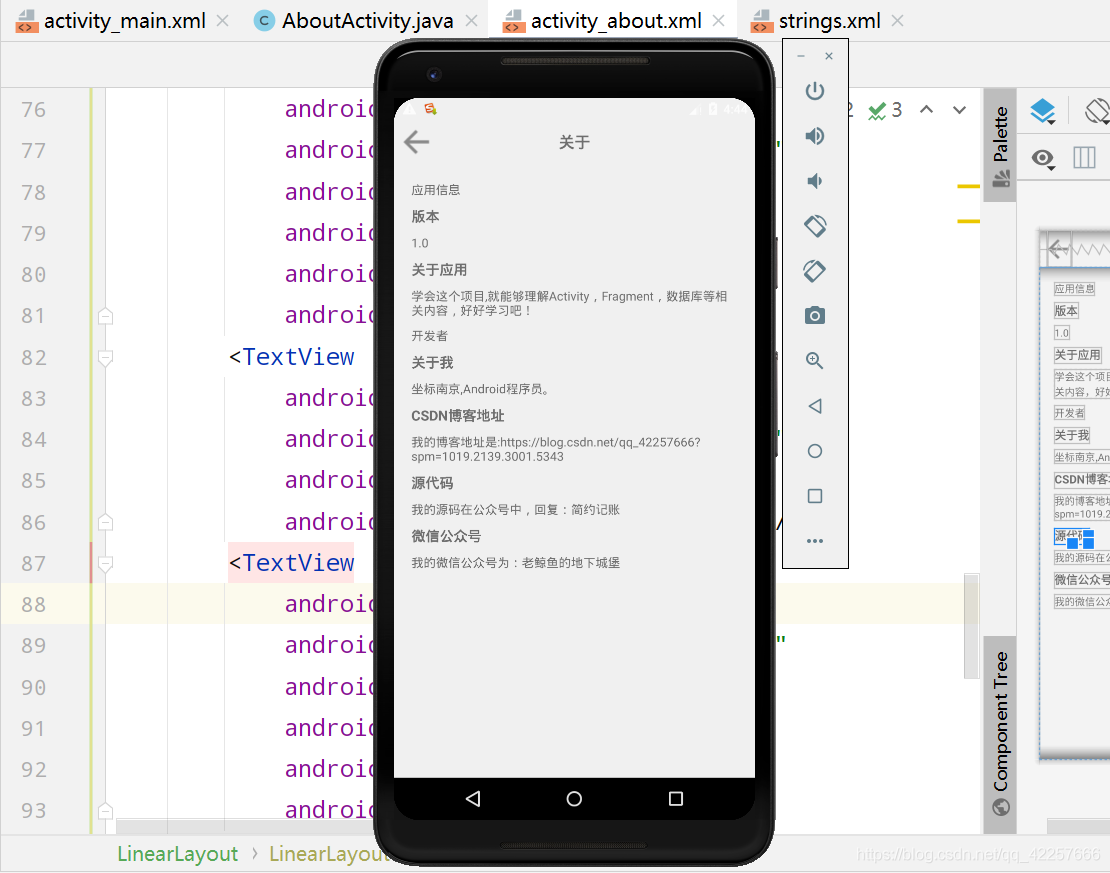Click the emulator volume up icon

(x=815, y=136)
